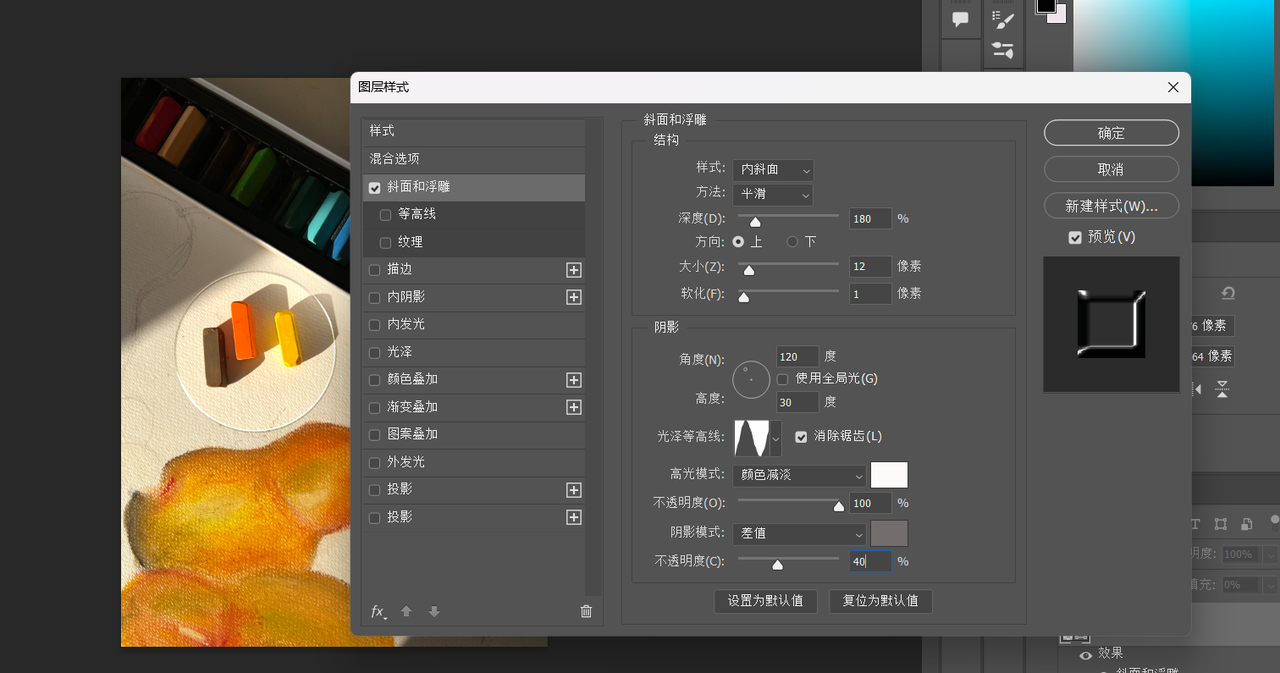Screen dimensions: 1280x673
Task: Click the 新建样式(W)... button
Action: pos(1111,206)
